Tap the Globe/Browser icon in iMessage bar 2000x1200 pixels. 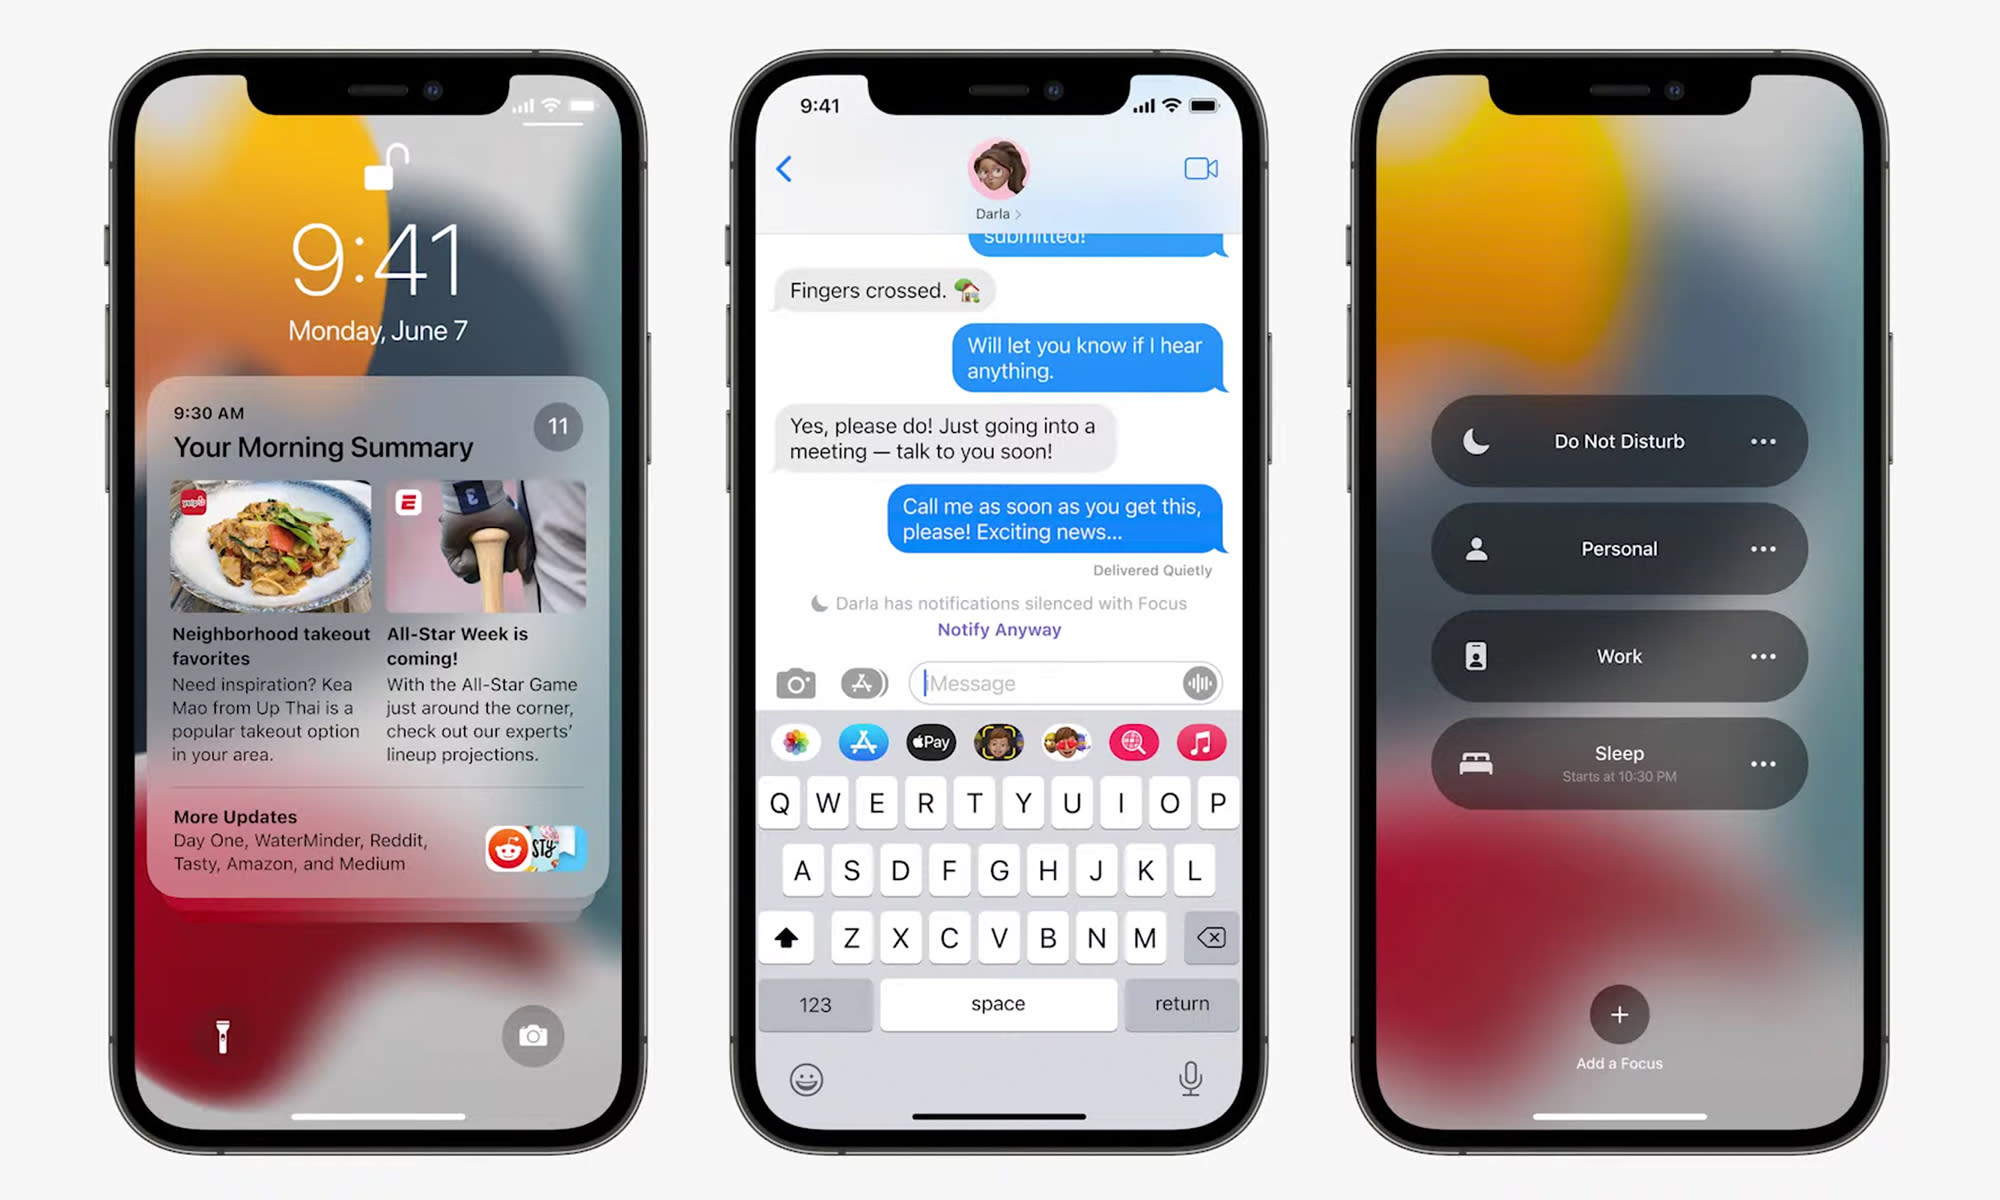point(1131,741)
